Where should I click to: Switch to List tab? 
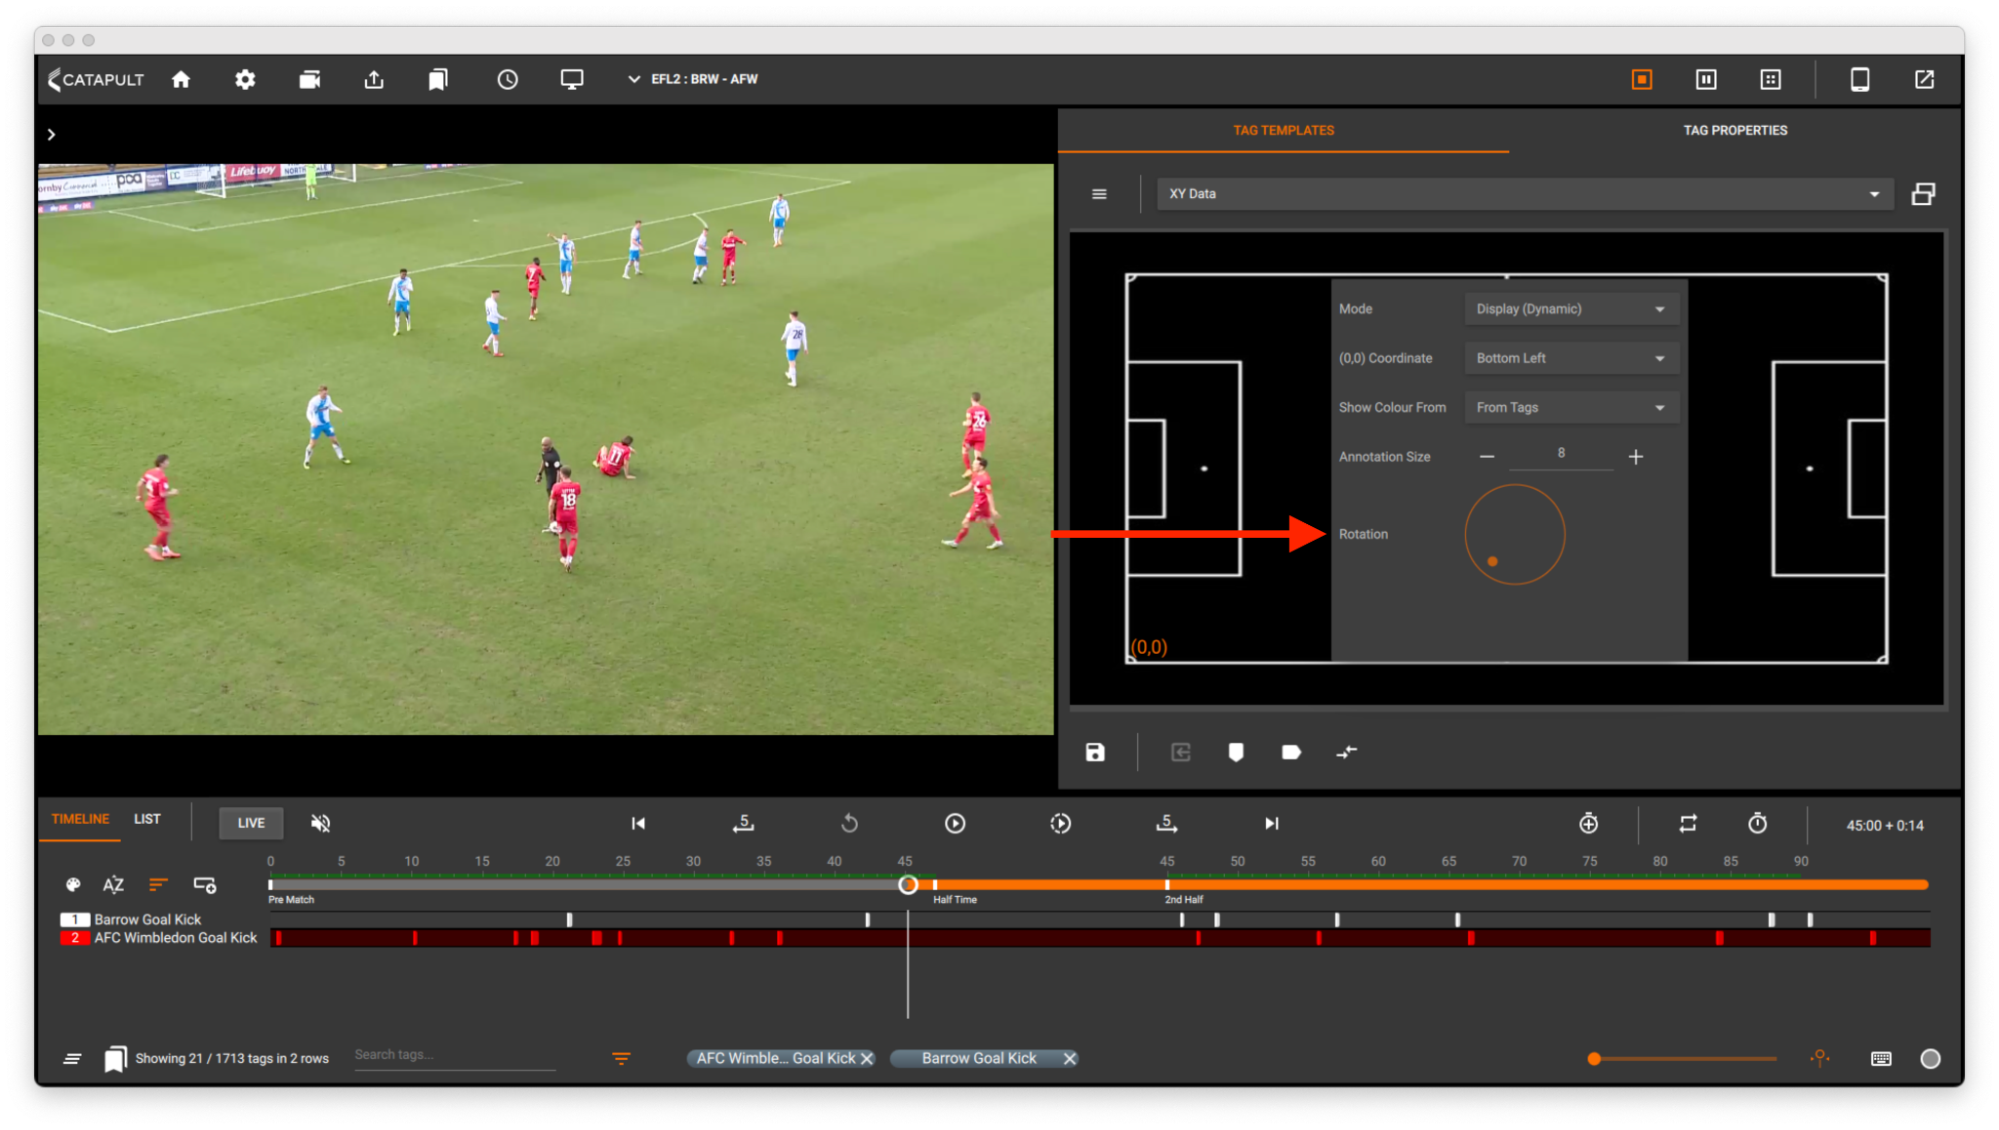147,819
